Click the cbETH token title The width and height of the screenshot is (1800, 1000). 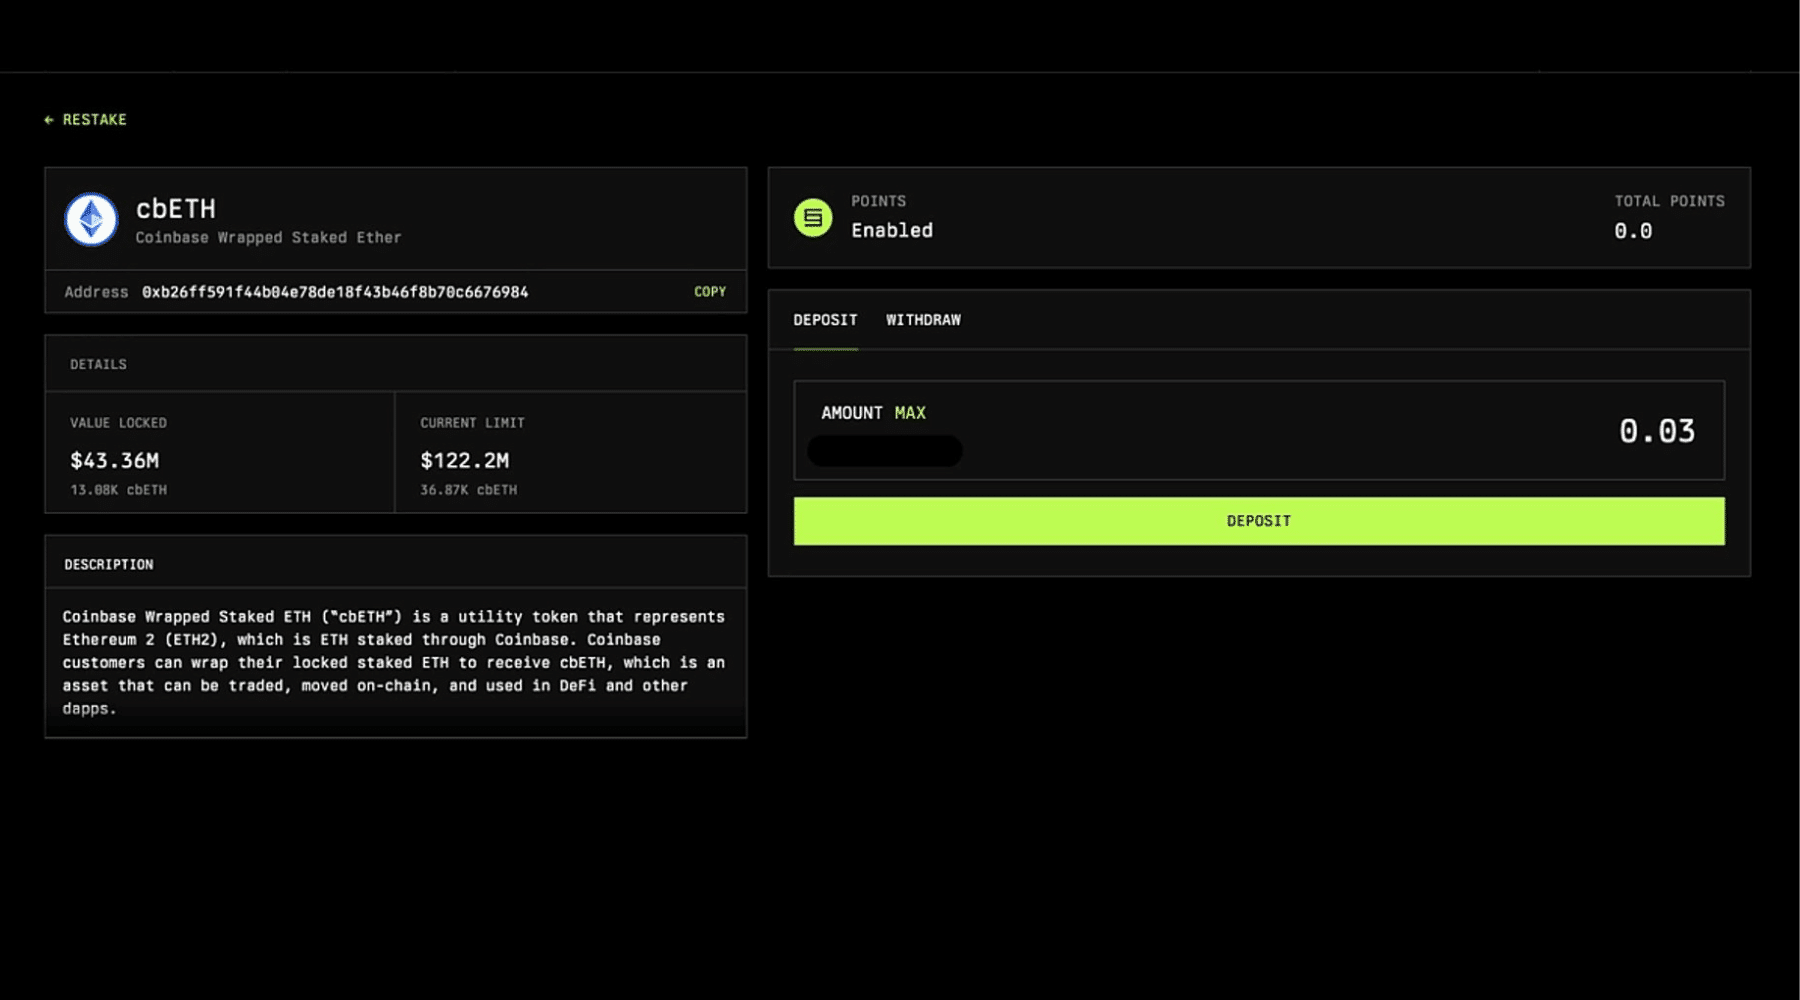point(176,208)
